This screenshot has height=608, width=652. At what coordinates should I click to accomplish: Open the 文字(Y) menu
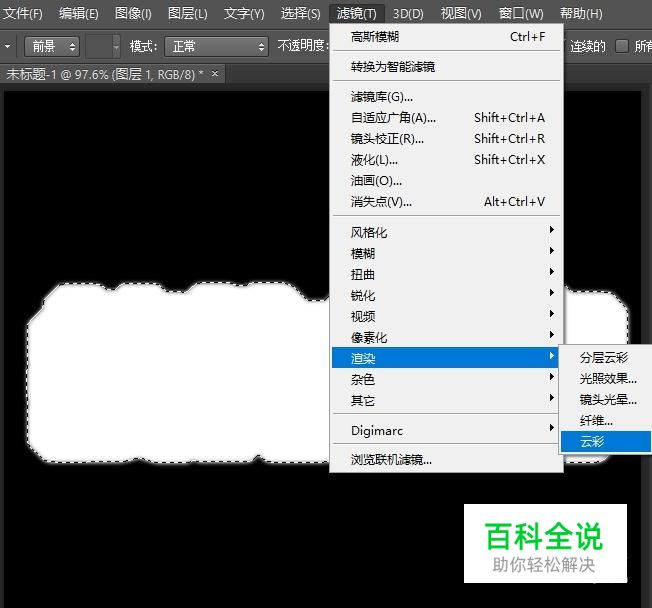[244, 14]
